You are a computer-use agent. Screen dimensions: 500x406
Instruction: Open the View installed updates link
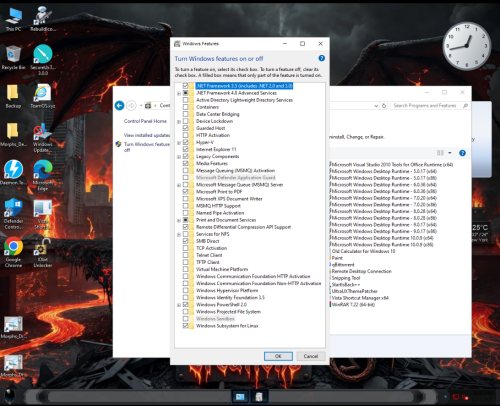click(x=147, y=135)
